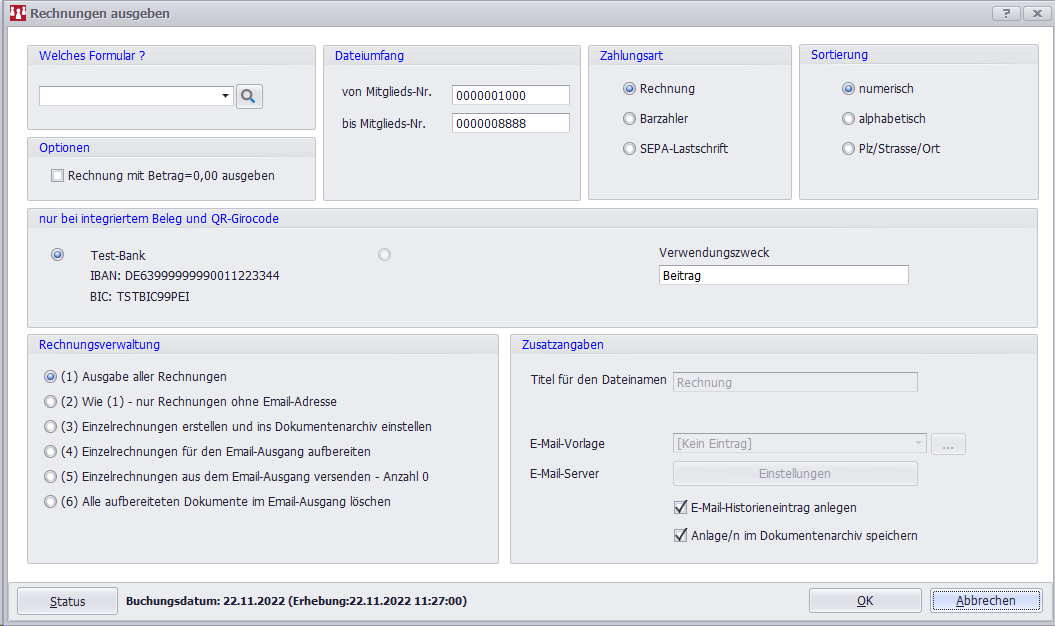Click the Verwendungszweck text field
Viewport: 1055px width, 626px height.
(783, 275)
